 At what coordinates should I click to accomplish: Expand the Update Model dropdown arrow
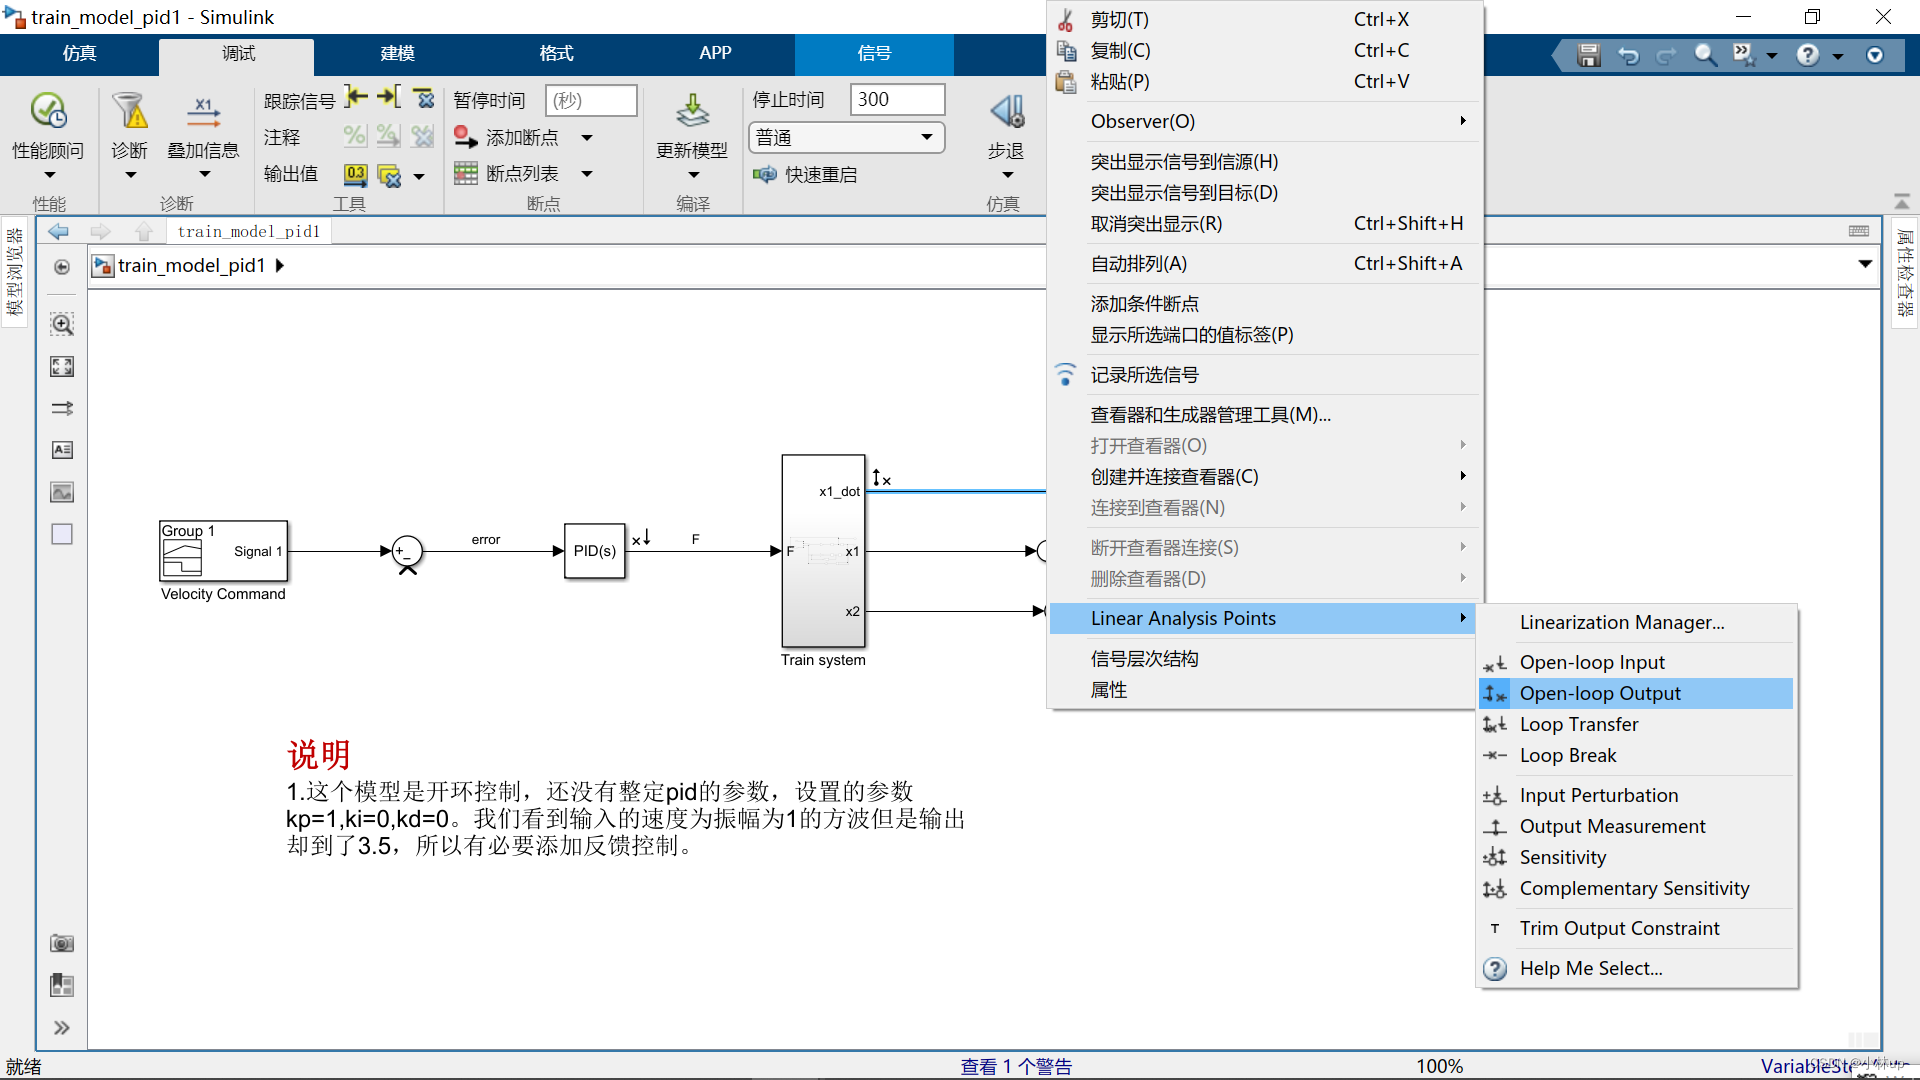pyautogui.click(x=693, y=176)
